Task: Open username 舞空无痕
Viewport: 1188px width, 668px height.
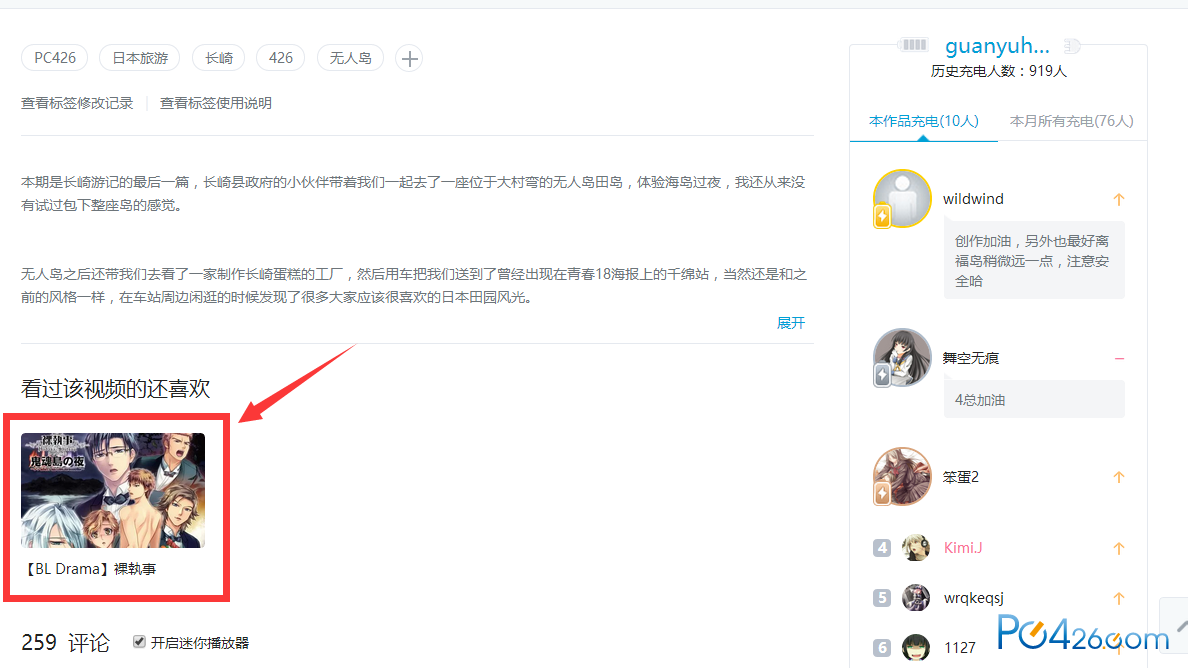Action: coord(971,357)
